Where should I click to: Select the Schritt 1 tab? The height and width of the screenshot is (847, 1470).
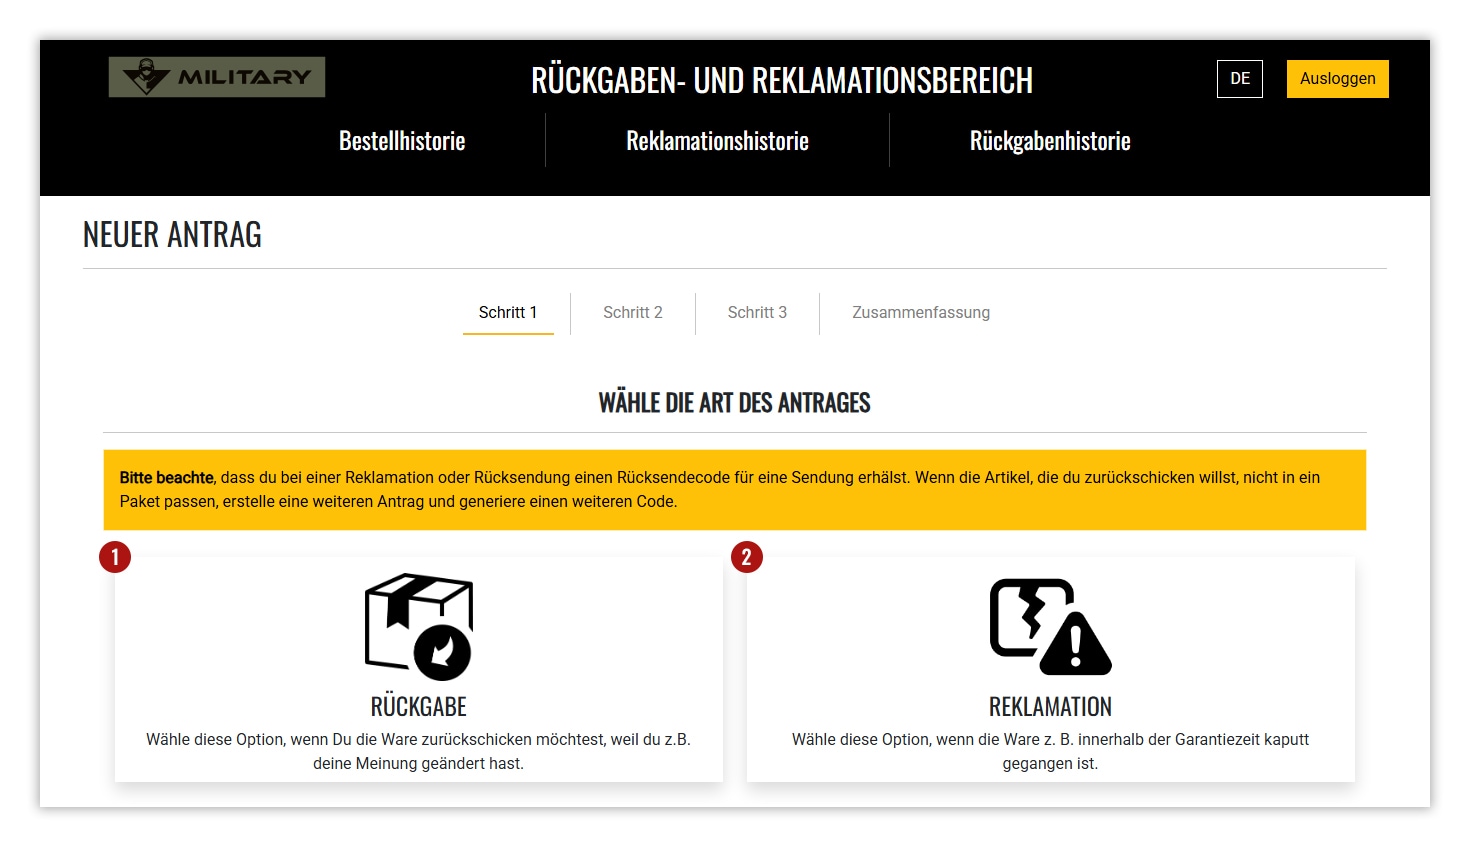(508, 313)
